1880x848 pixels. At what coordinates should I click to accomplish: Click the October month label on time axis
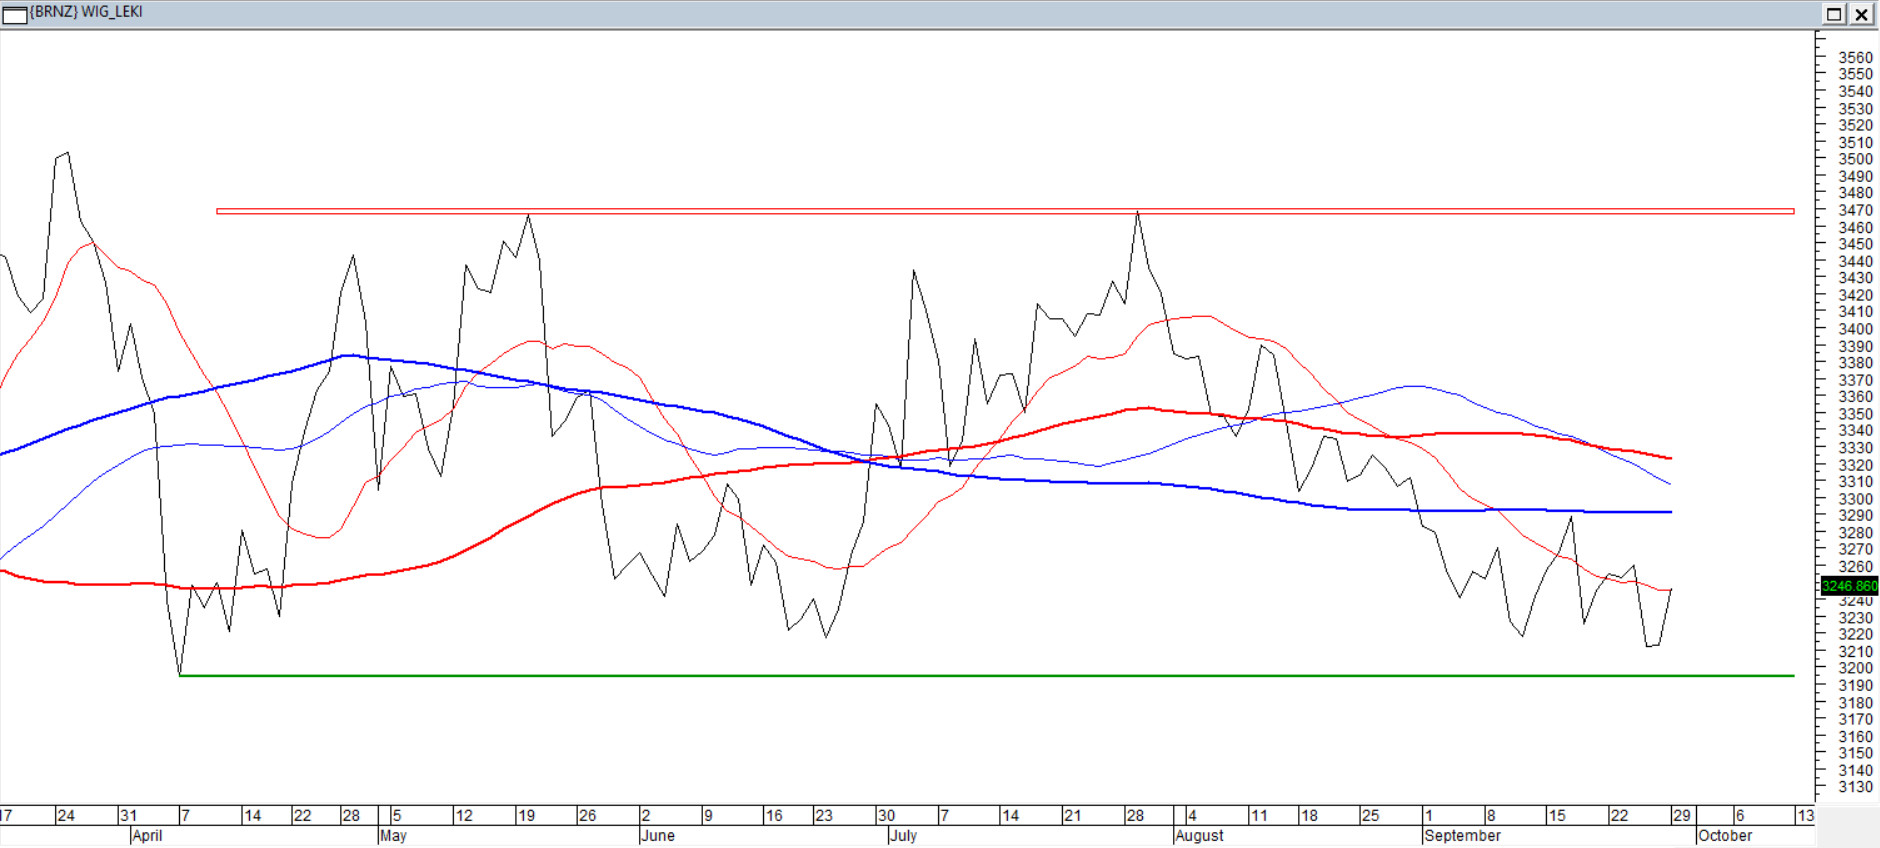tap(1725, 836)
